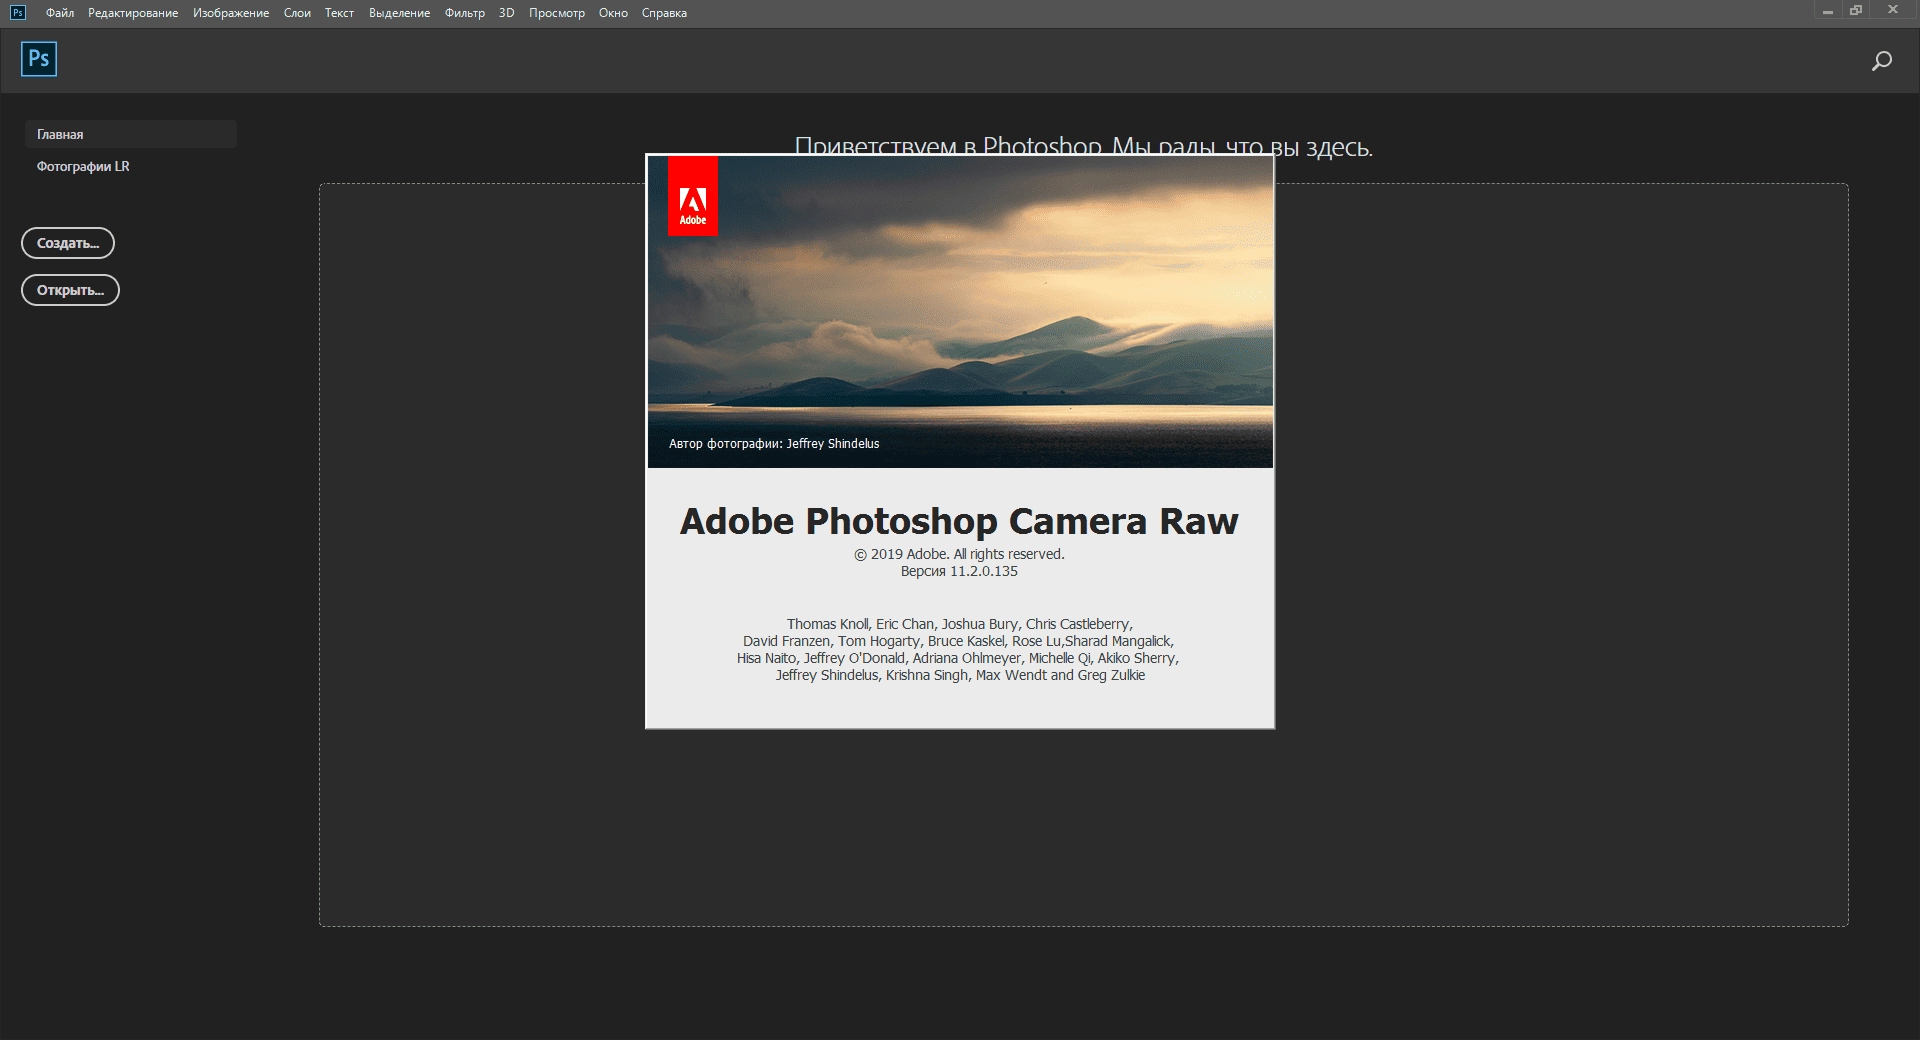The width and height of the screenshot is (1920, 1040).
Task: Open the Файл menu
Action: tap(60, 13)
